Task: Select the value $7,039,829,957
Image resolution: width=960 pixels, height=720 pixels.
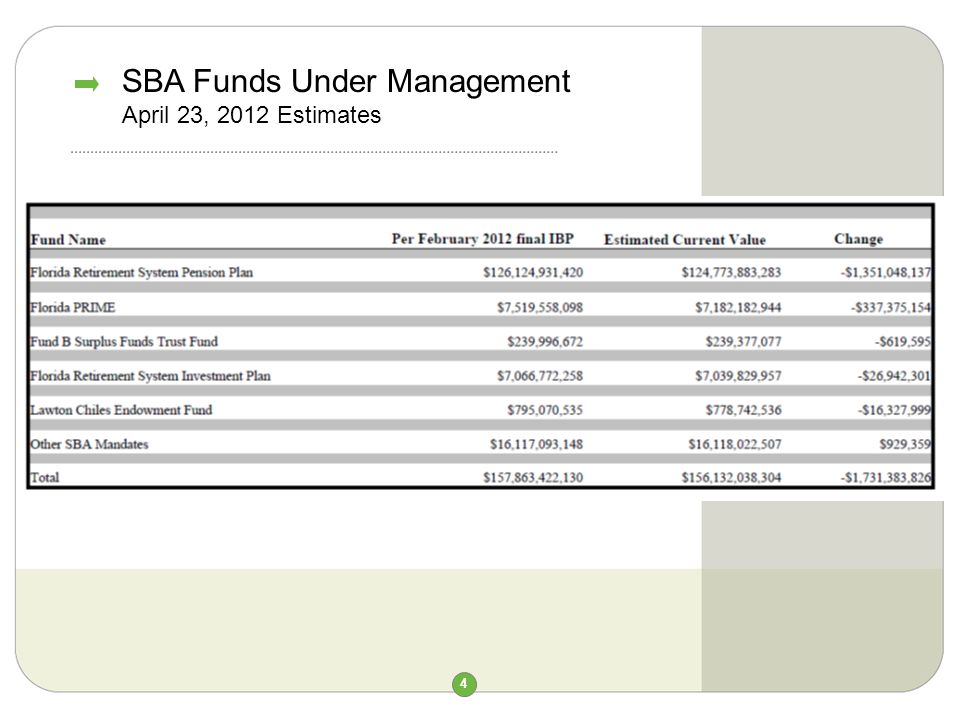Action: pyautogui.click(x=738, y=376)
